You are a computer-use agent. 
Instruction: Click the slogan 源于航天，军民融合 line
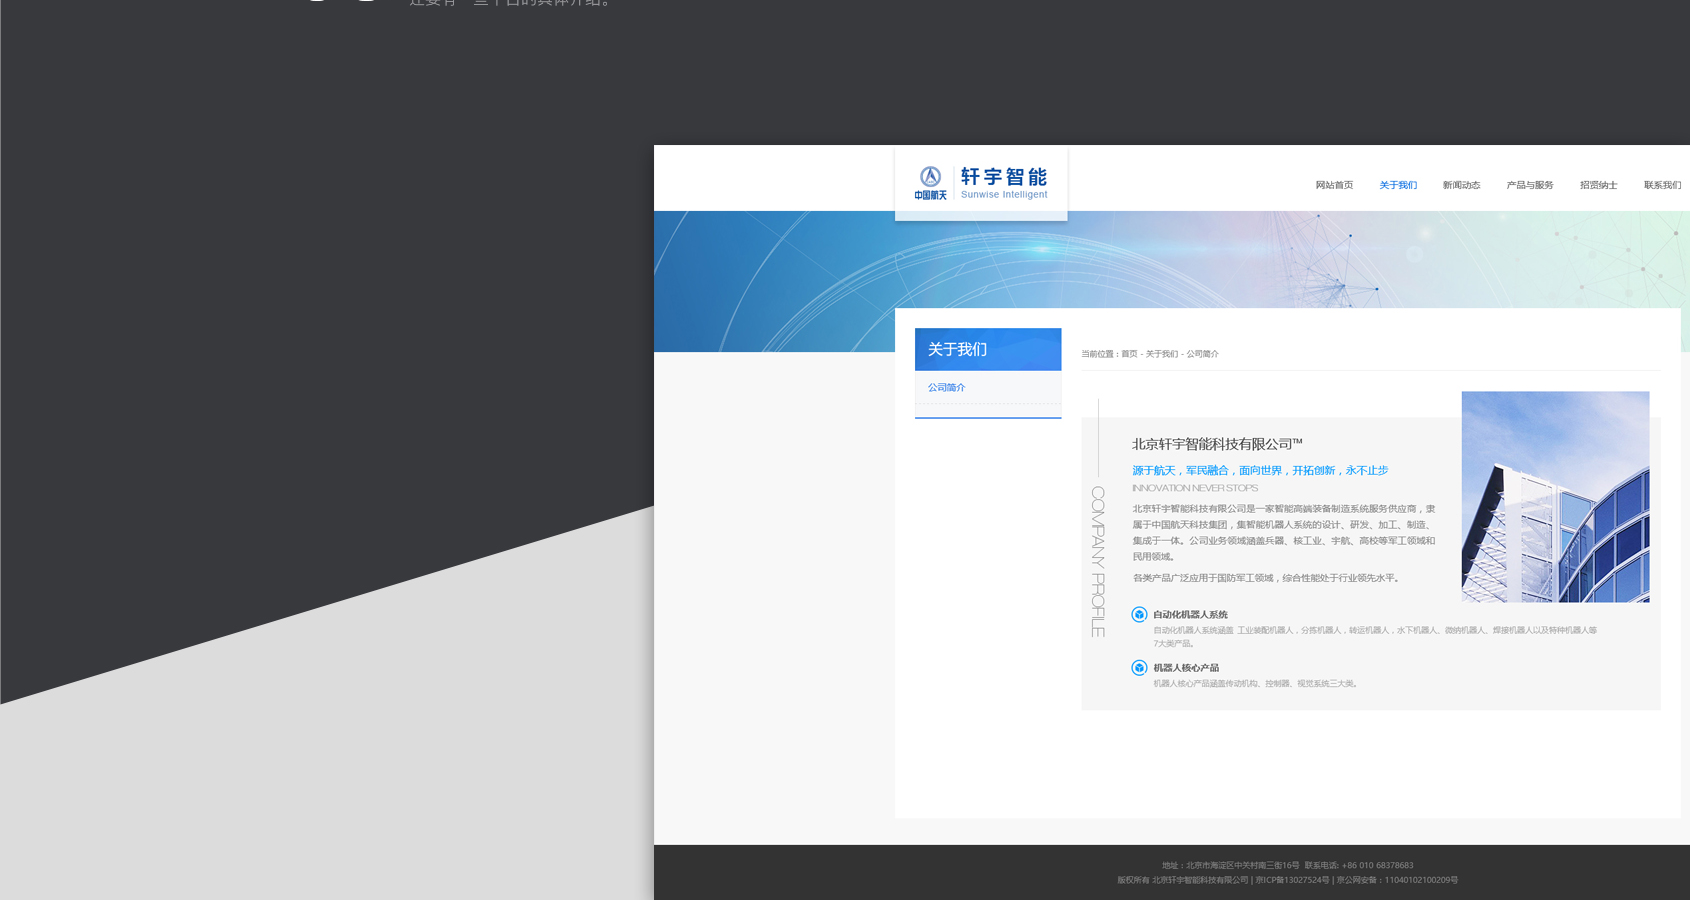1260,470
